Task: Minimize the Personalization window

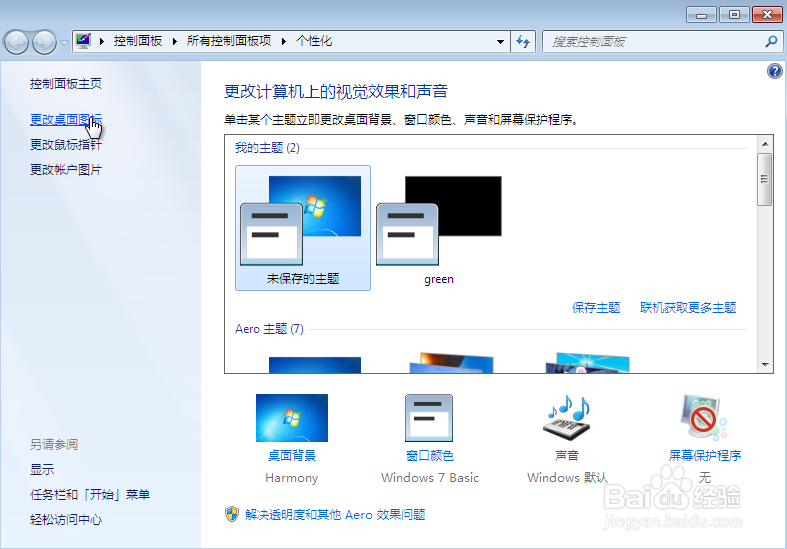Action: coord(701,15)
